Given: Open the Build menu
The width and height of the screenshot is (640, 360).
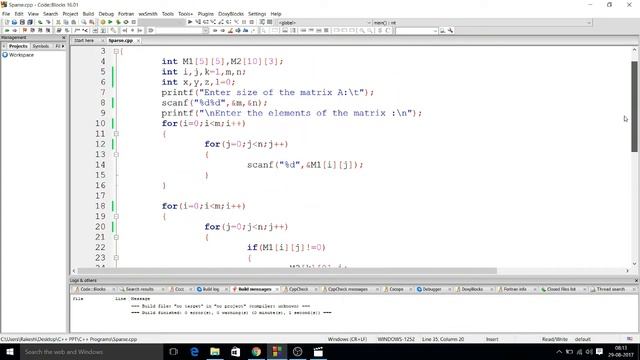Looking at the screenshot, I should pos(88,14).
